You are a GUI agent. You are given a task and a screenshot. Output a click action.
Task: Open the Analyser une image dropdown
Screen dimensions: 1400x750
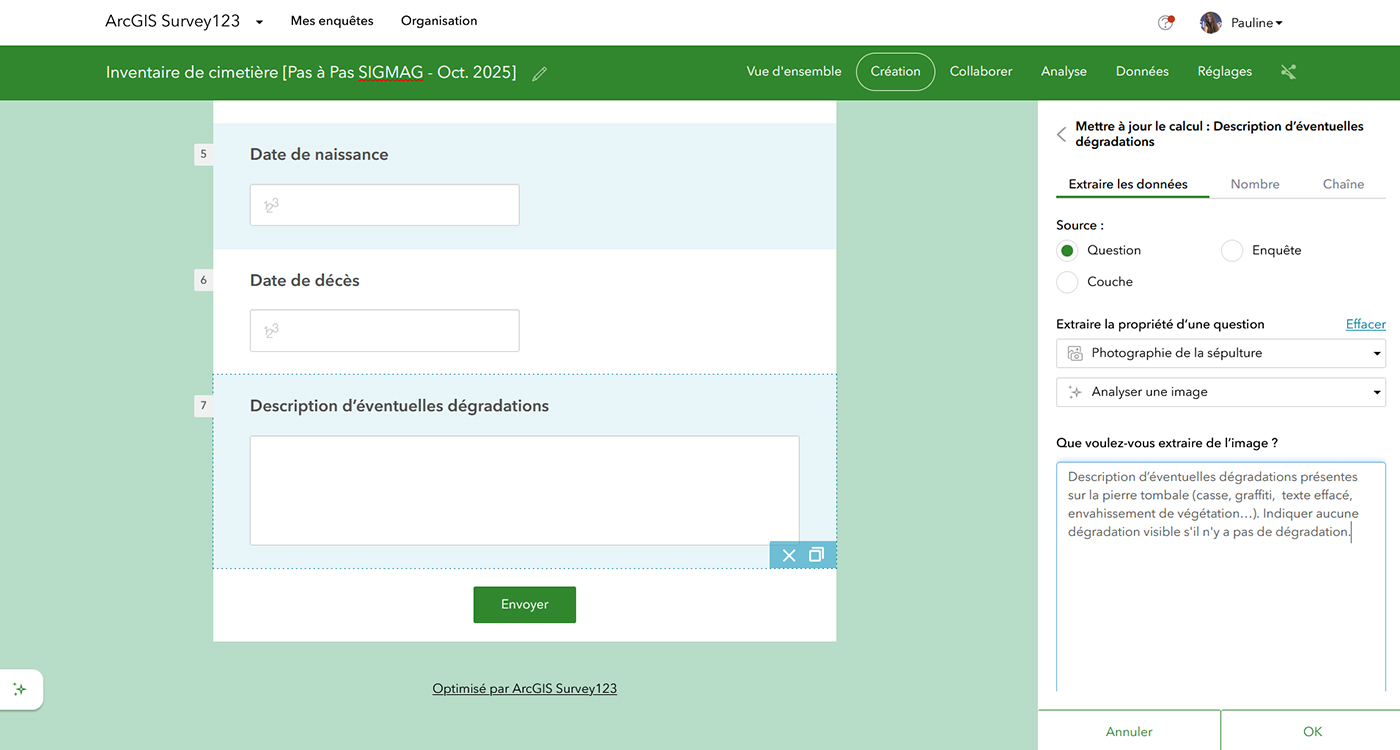point(1220,392)
